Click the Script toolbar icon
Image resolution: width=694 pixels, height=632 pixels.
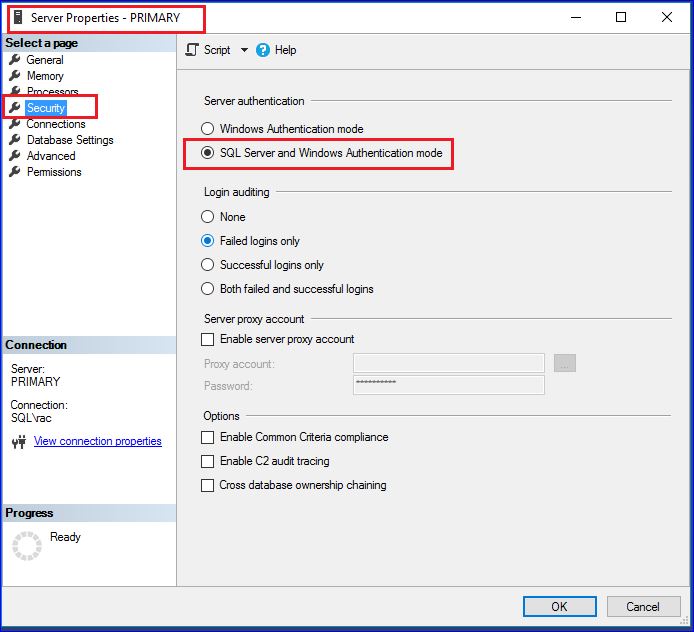[x=194, y=50]
